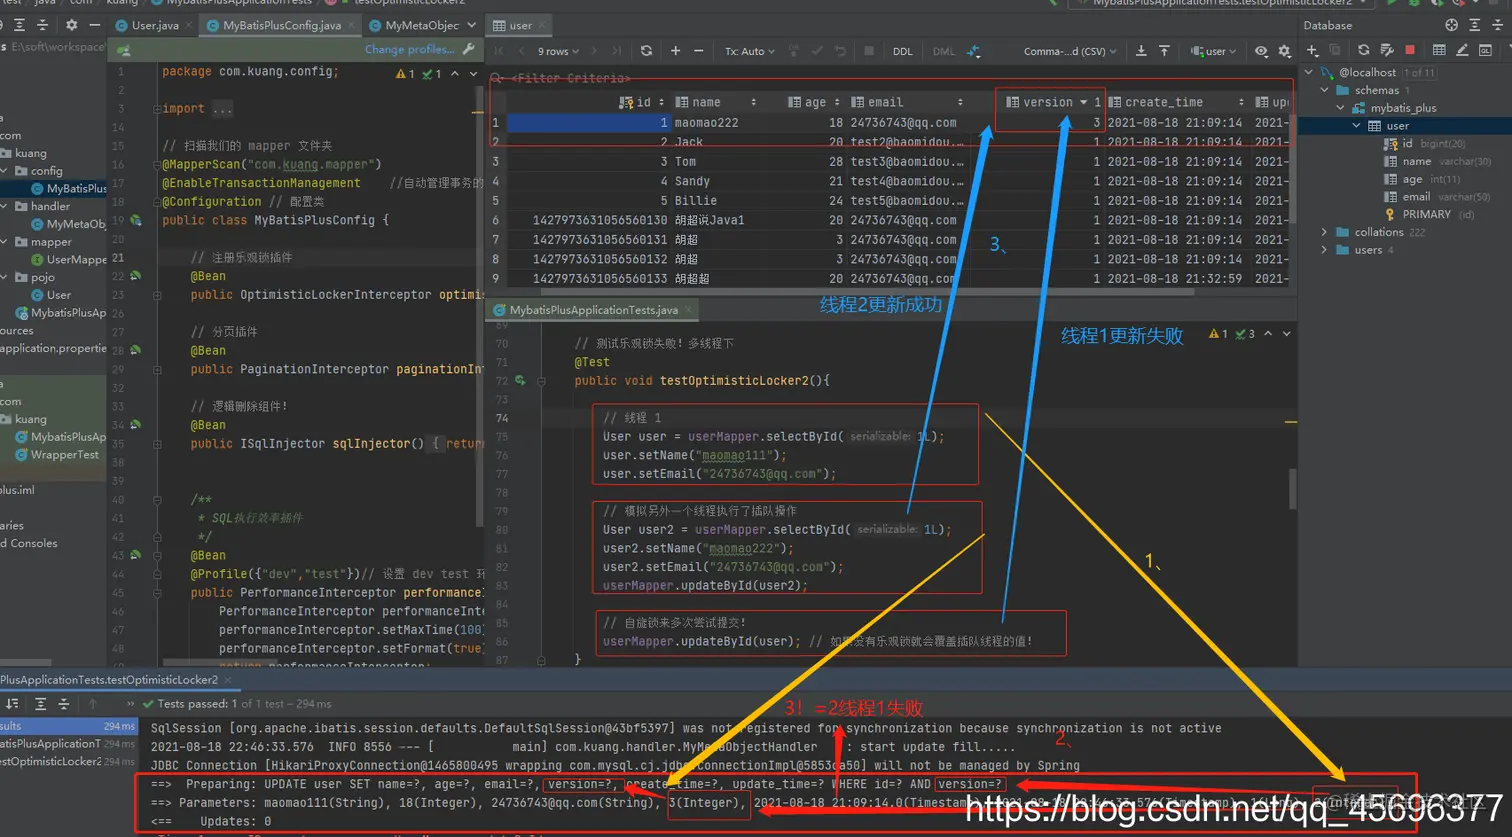Click the Change profiles... link
This screenshot has width=1512, height=837.
coord(409,49)
